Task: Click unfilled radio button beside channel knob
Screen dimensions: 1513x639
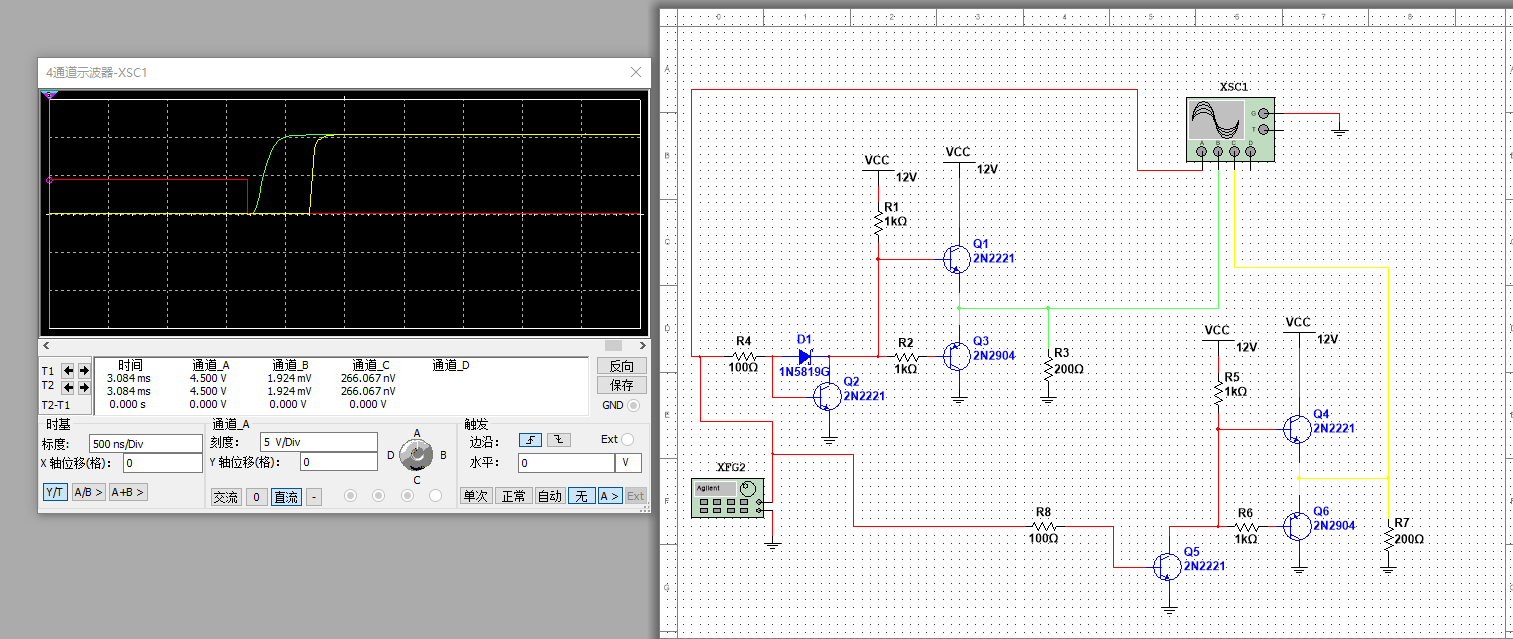Action: [x=435, y=495]
